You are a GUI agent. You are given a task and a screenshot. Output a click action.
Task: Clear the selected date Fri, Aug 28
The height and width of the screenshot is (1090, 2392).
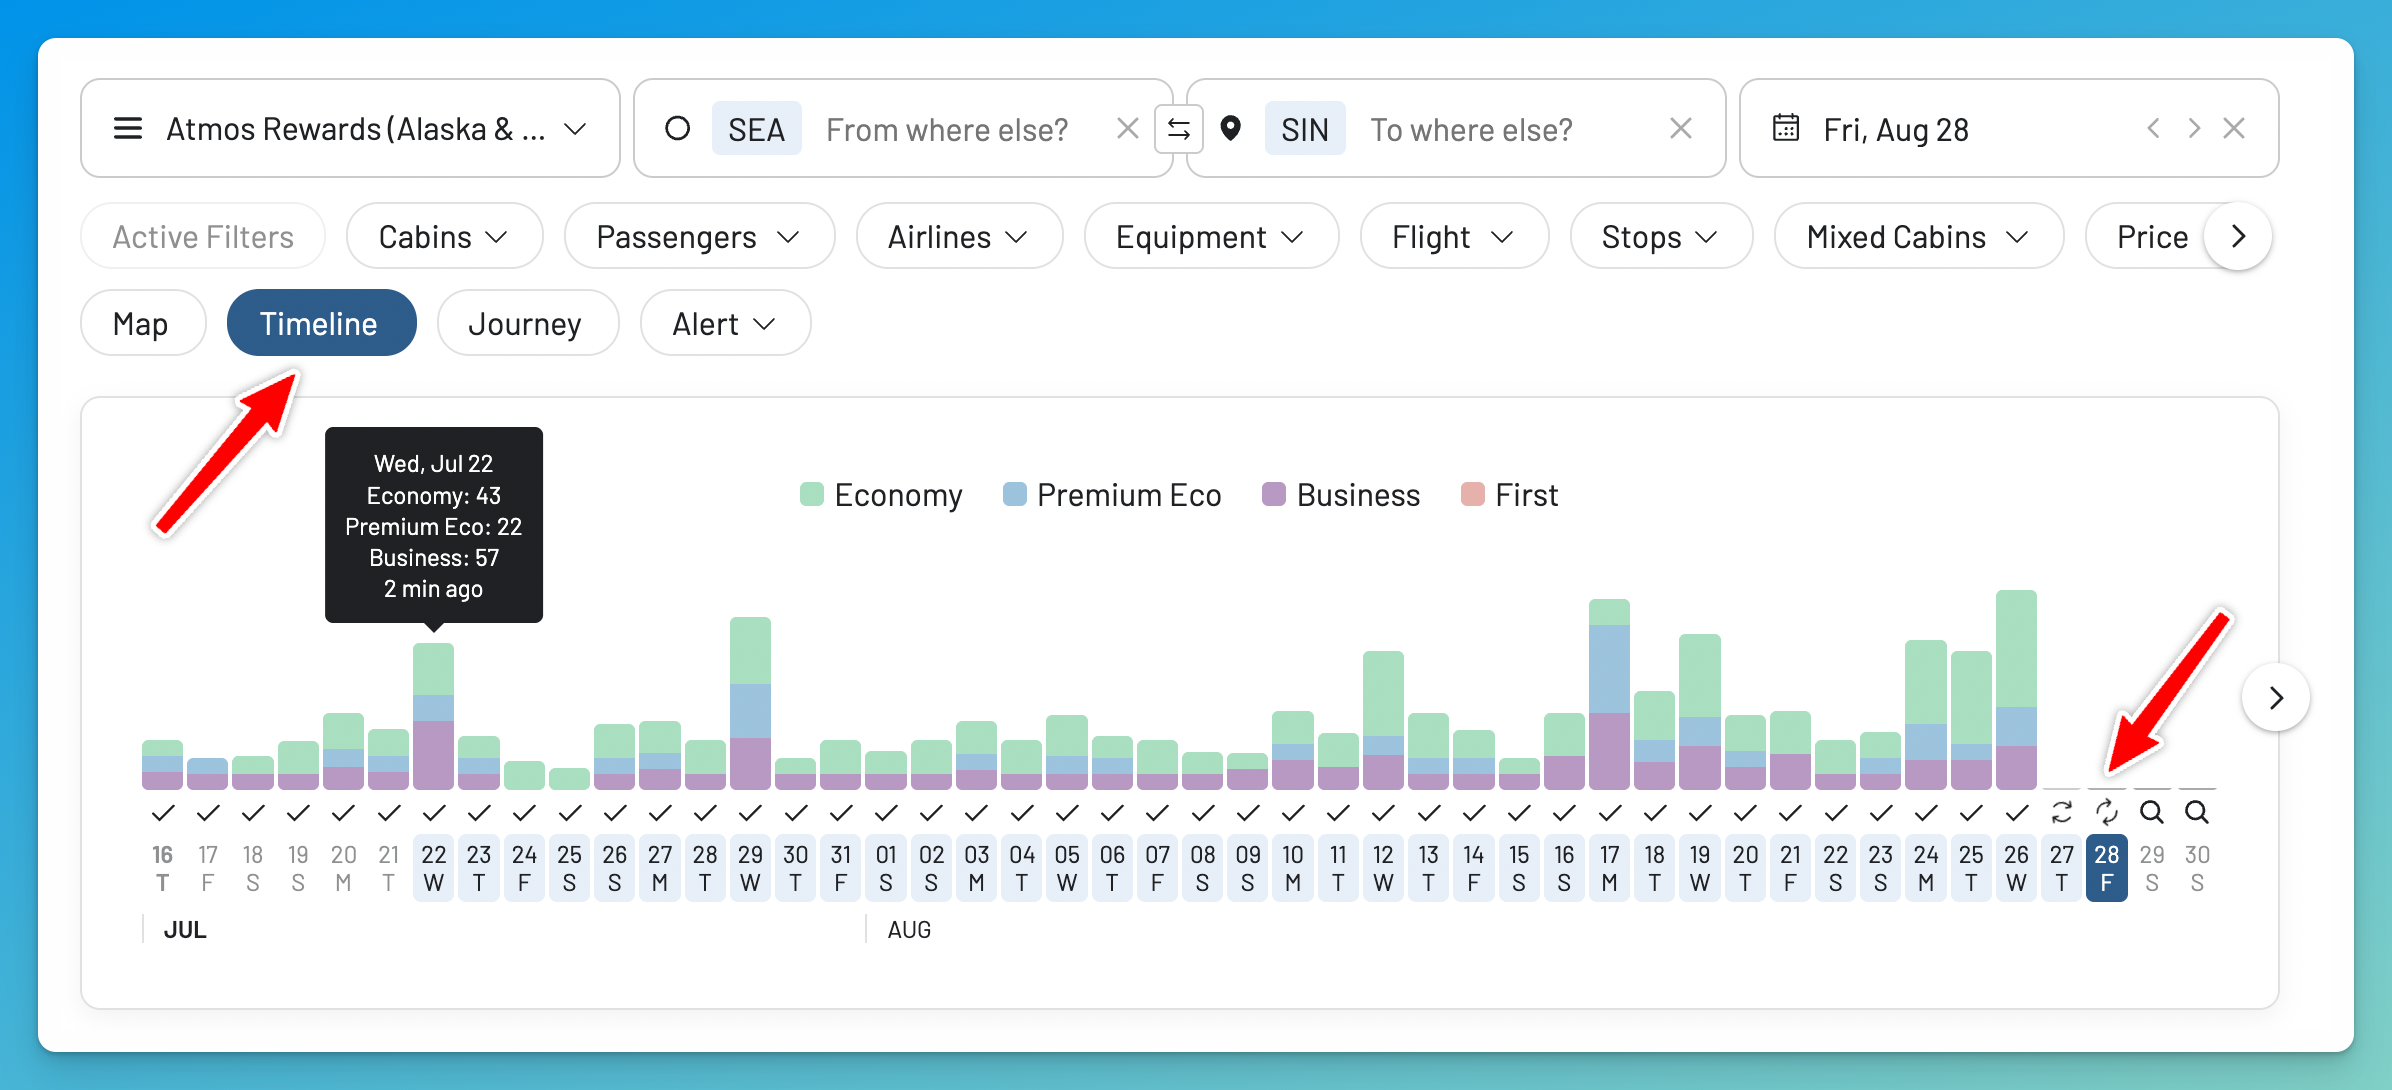(2234, 128)
